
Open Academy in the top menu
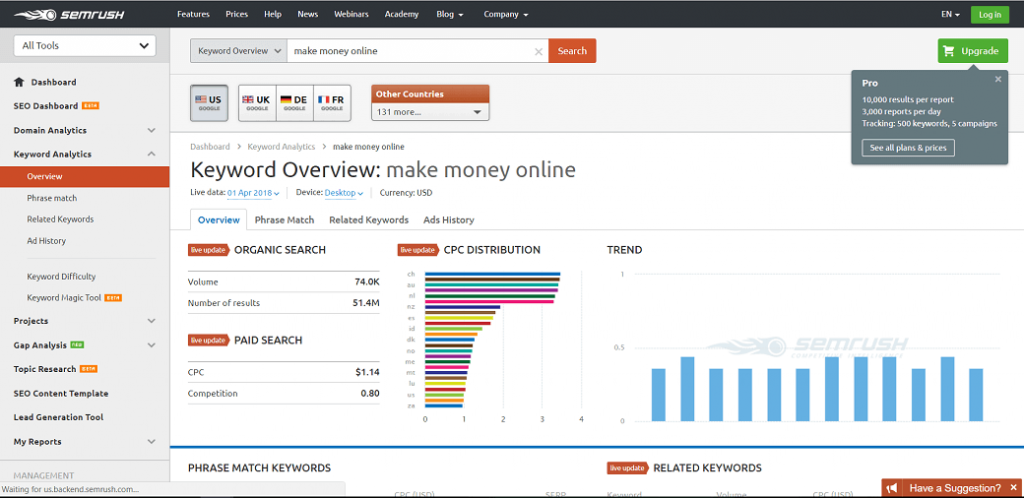402,14
